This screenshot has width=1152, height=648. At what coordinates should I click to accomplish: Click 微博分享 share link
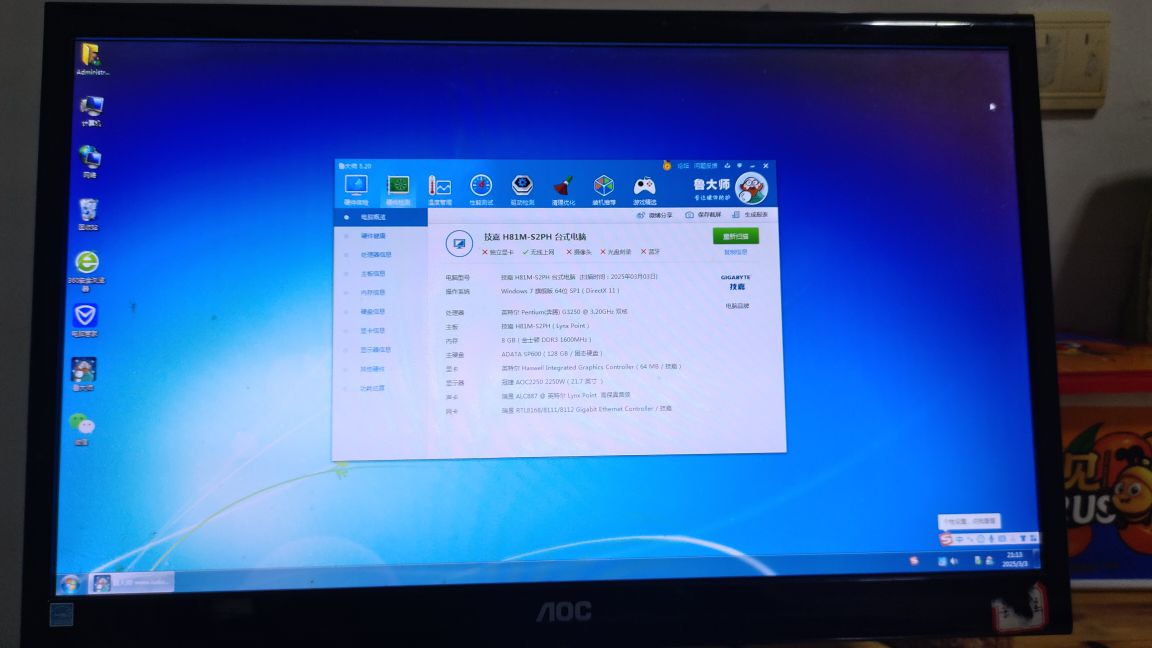click(x=655, y=215)
